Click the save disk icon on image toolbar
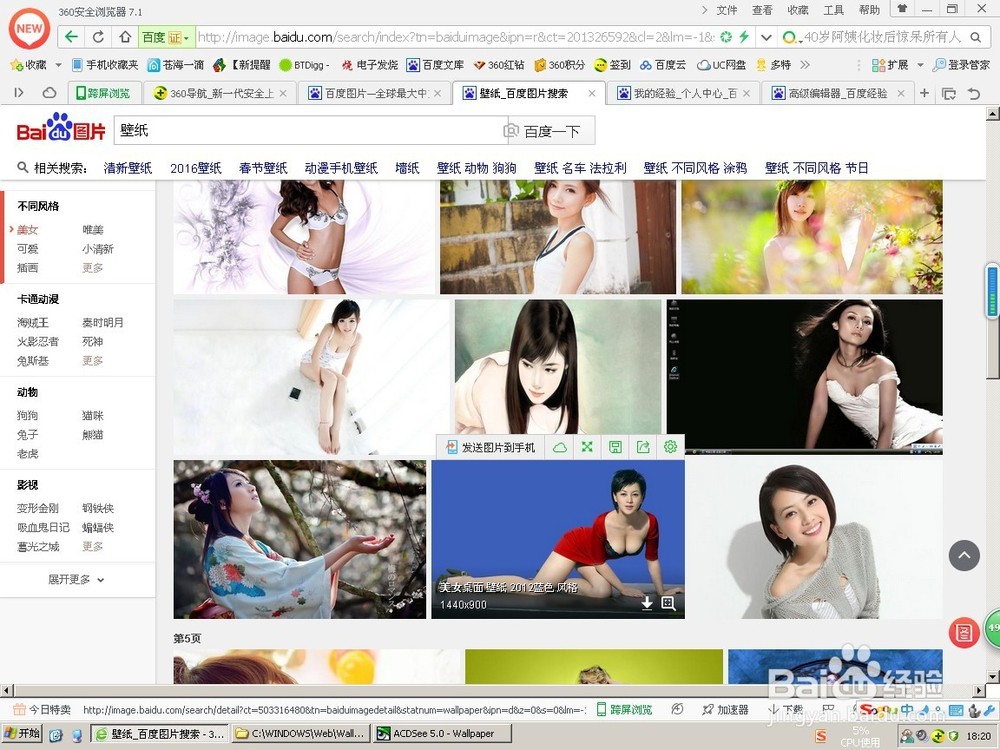Image resolution: width=1000 pixels, height=750 pixels. [x=615, y=447]
